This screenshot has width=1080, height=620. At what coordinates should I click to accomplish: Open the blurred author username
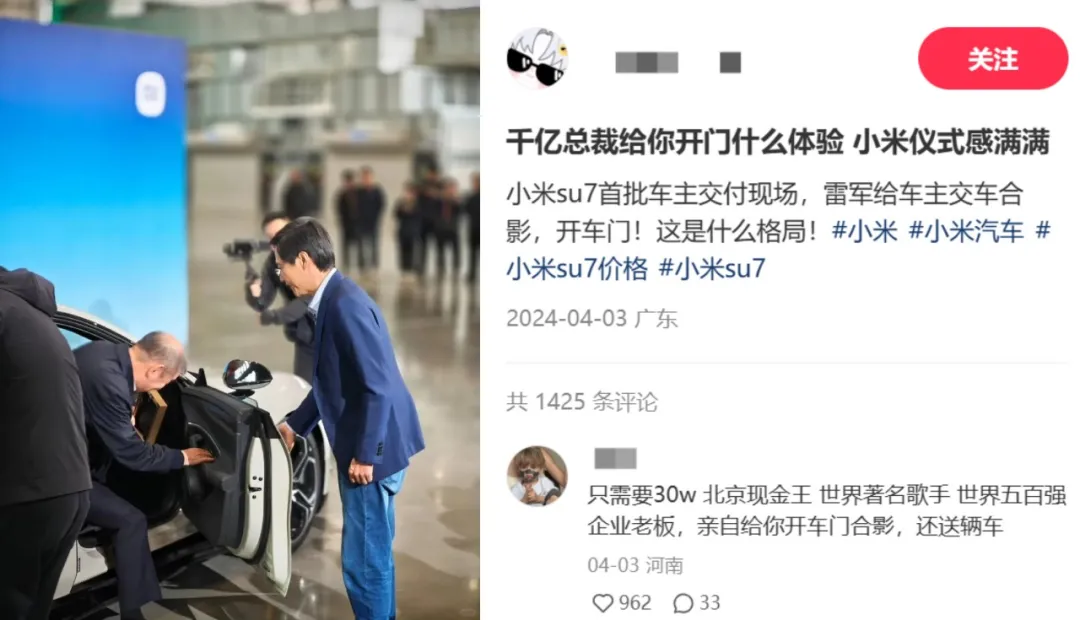[x=646, y=63]
